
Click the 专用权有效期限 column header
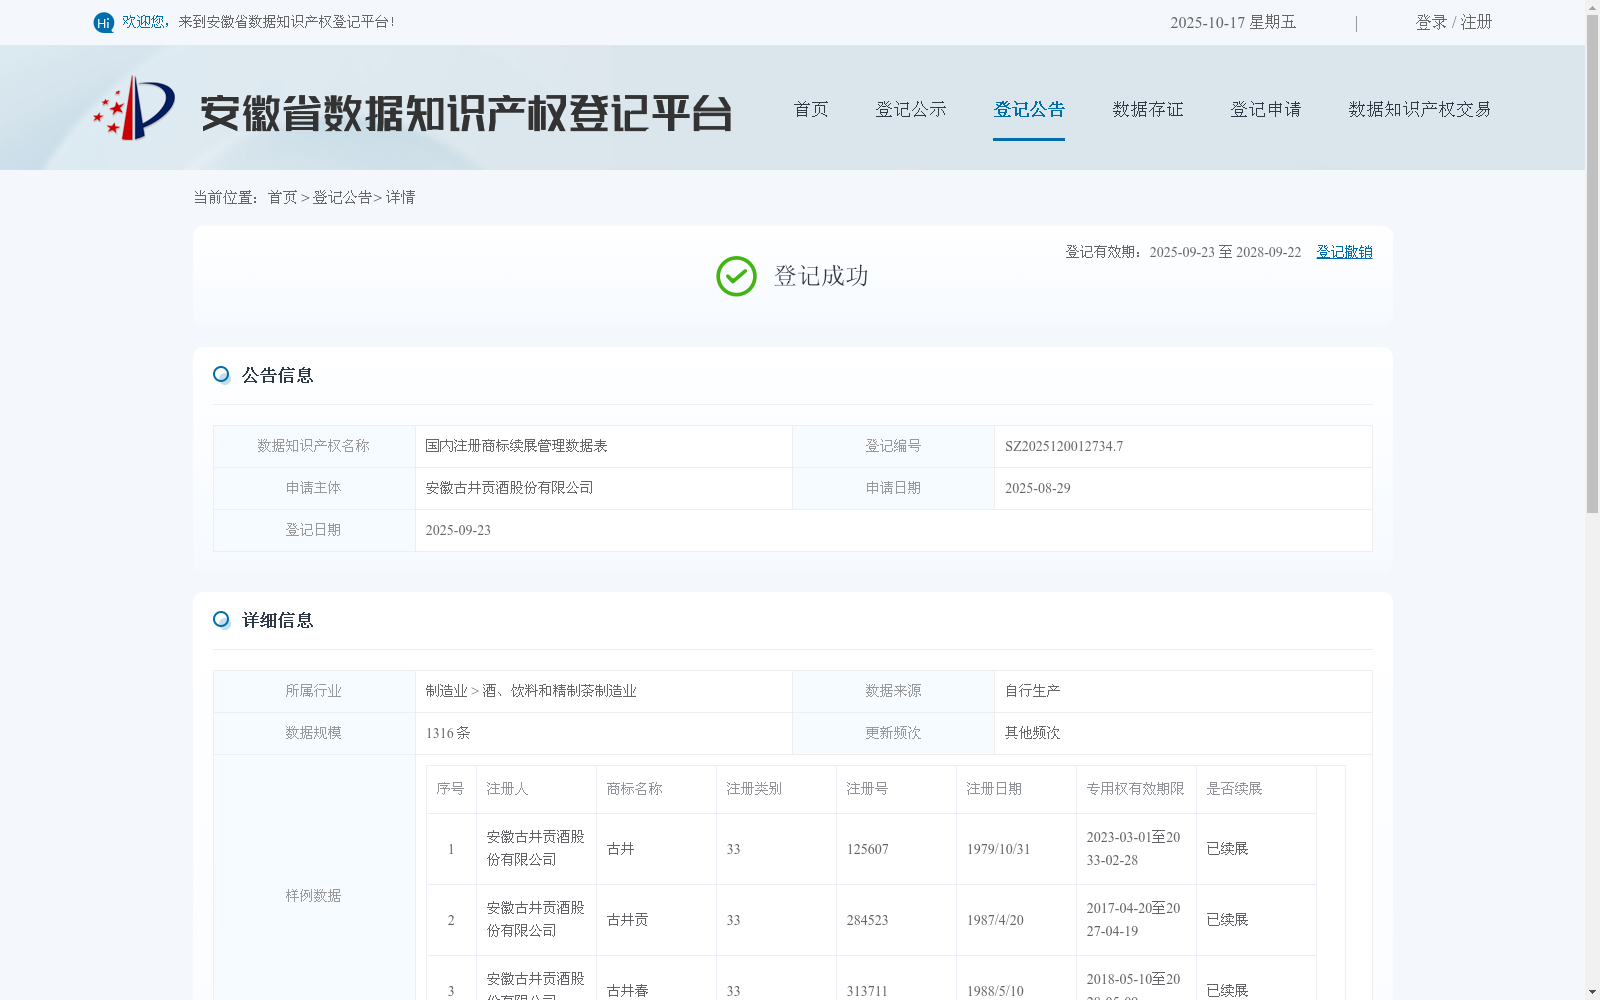click(x=1135, y=789)
